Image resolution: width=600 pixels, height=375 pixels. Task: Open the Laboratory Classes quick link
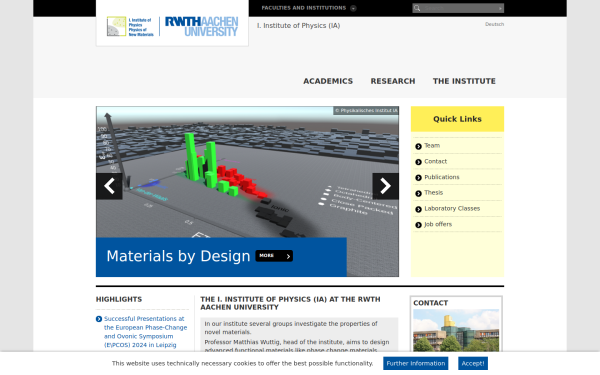point(452,208)
